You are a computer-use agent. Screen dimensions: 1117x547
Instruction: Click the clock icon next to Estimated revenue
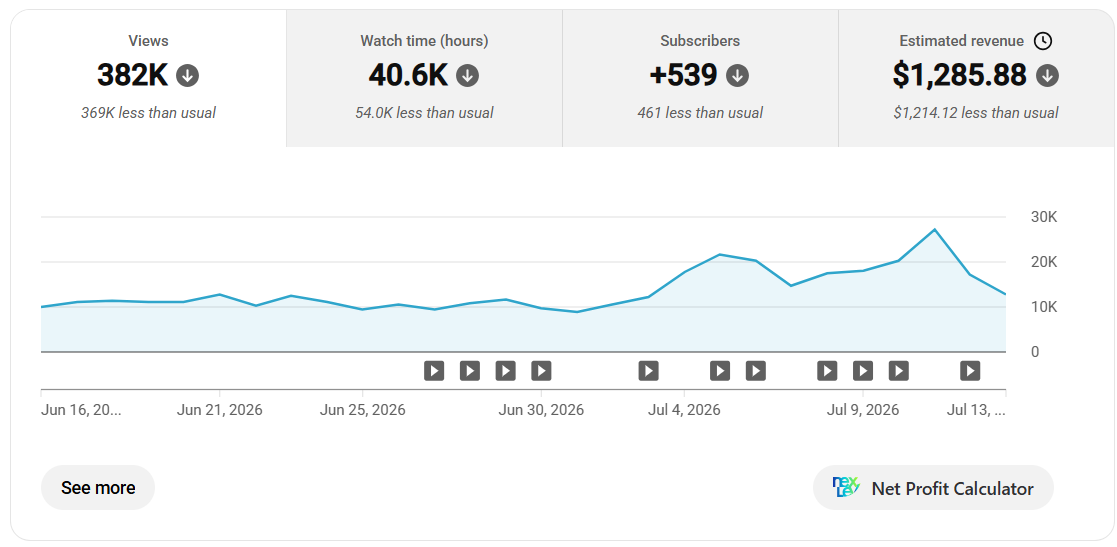click(1043, 41)
